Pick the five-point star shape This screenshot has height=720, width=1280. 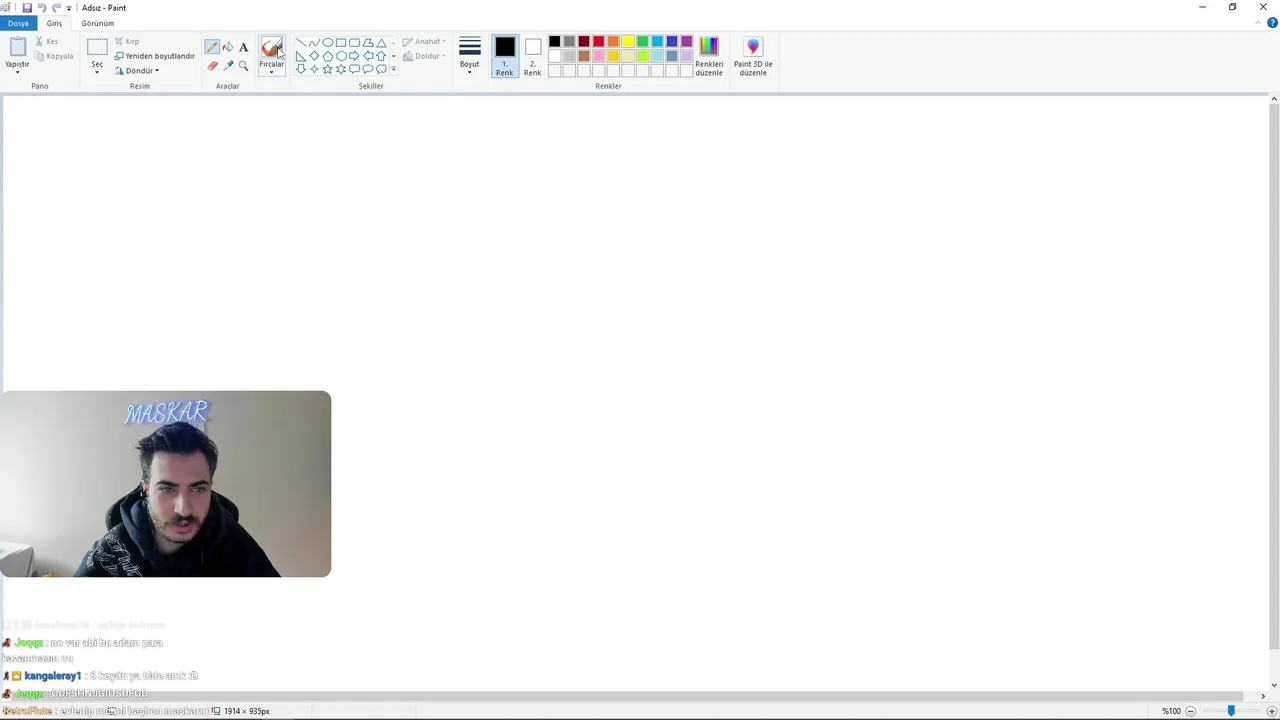tap(328, 69)
